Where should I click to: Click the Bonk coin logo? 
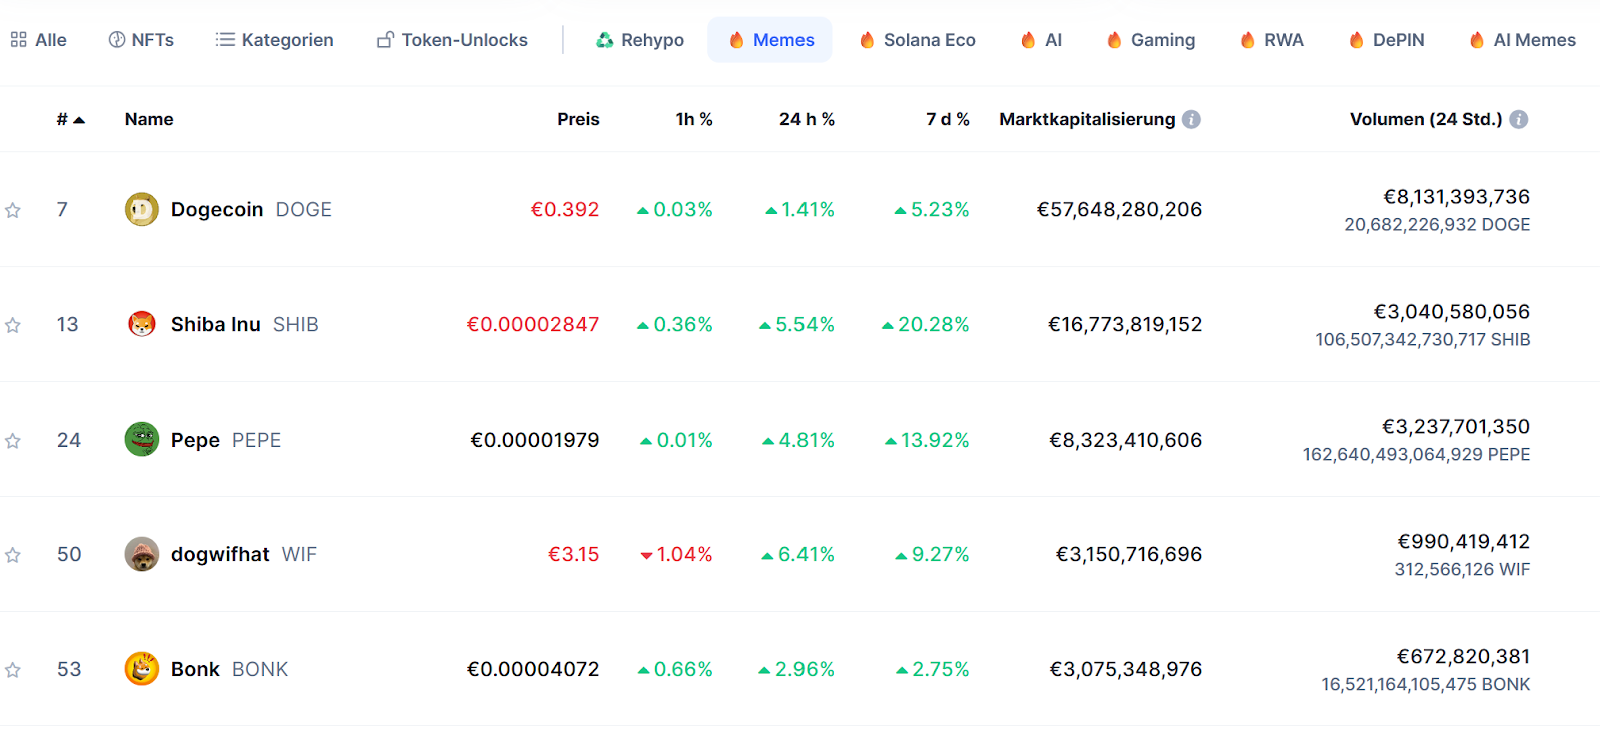pos(142,669)
